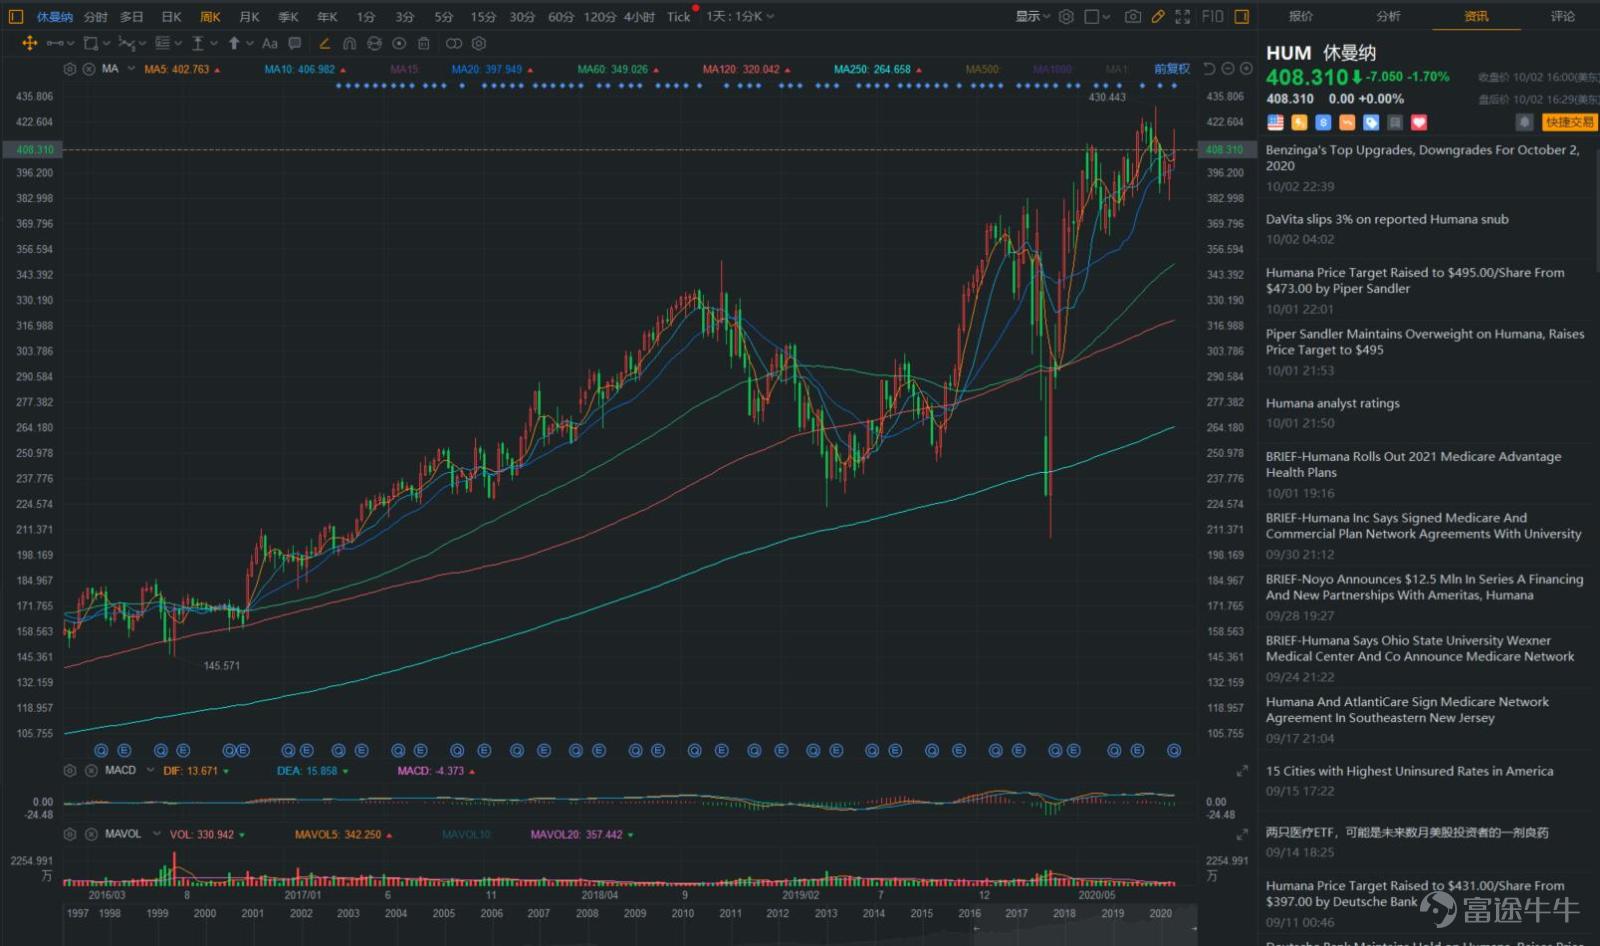Open the text annotation Aa tool
The image size is (1600, 946).
[270, 43]
